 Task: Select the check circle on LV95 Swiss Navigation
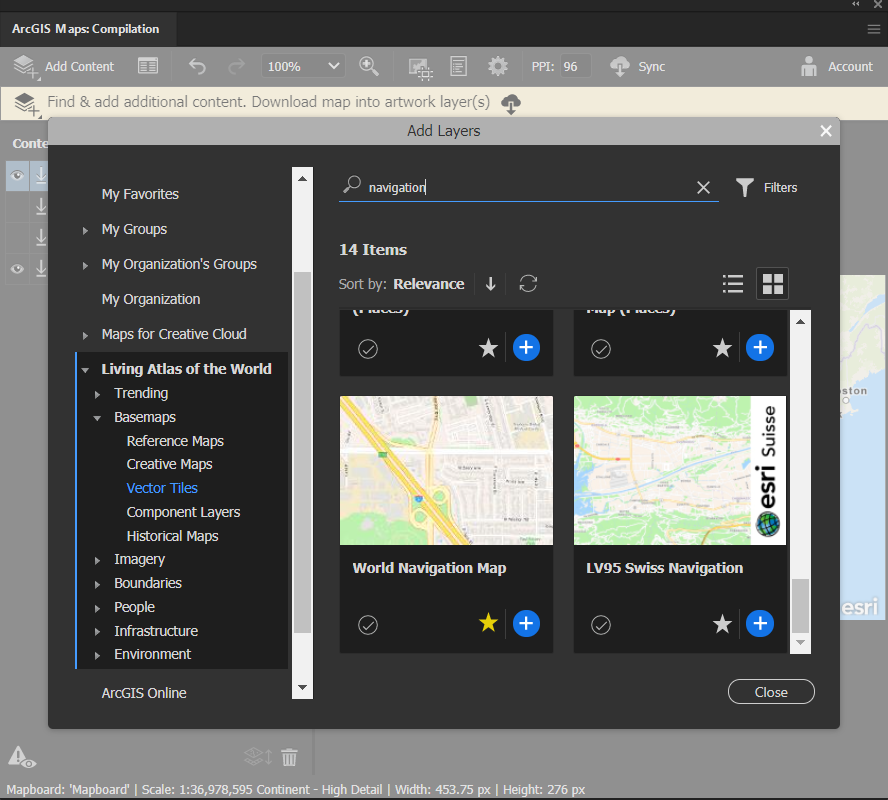pyautogui.click(x=600, y=625)
